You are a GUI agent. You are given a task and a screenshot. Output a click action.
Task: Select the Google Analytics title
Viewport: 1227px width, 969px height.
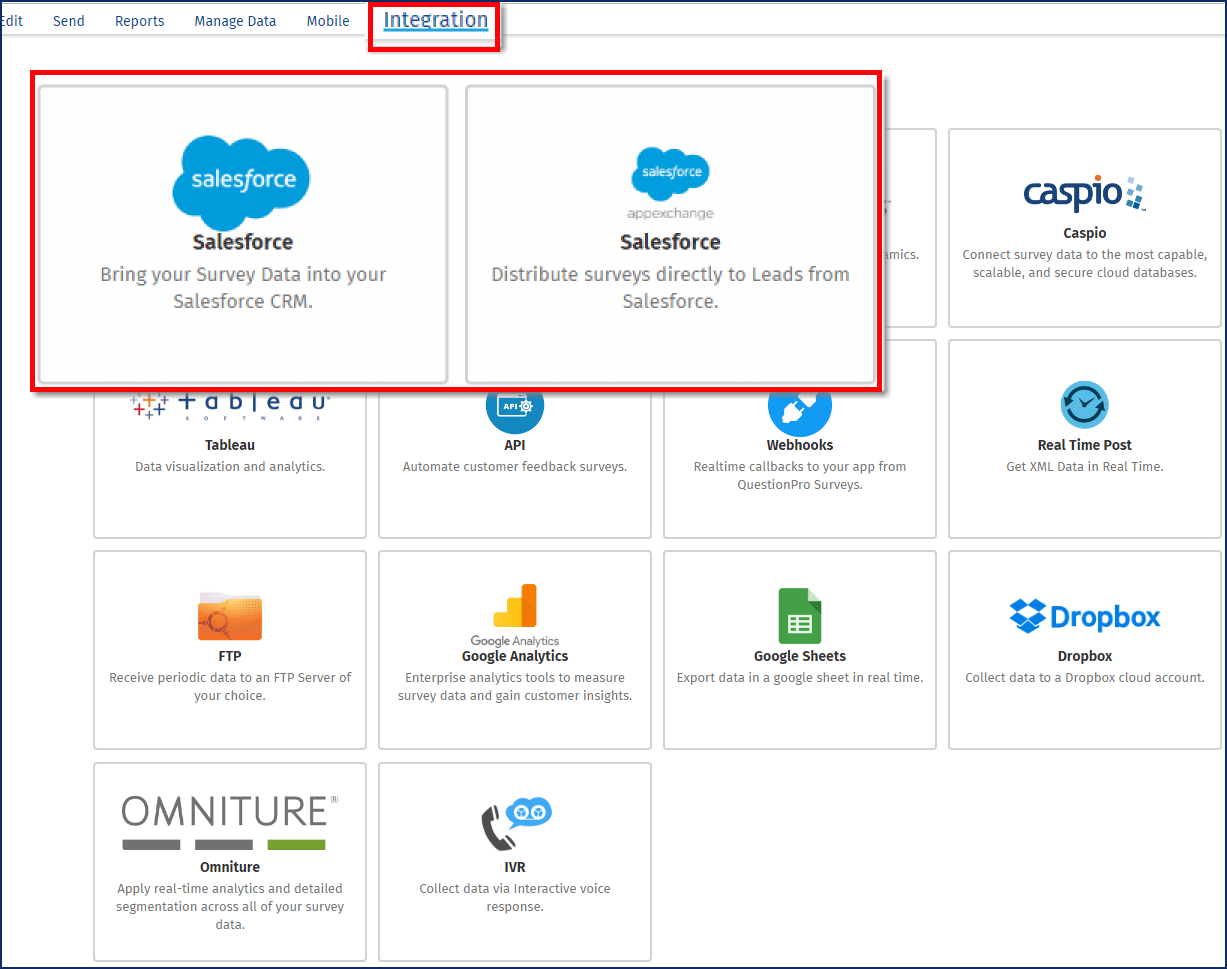pyautogui.click(x=515, y=656)
